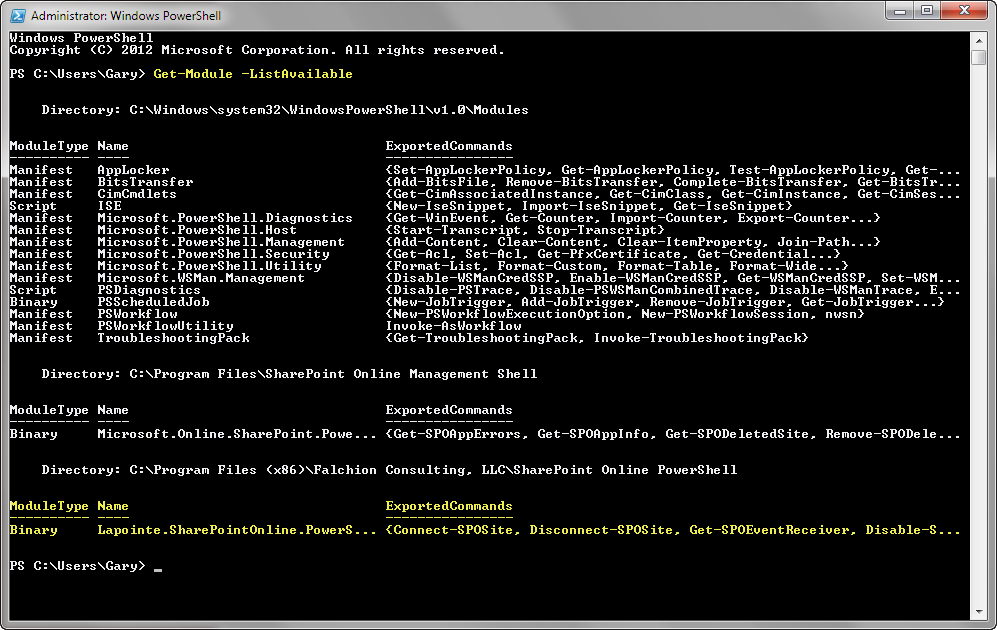
Task: Click the Microsoft.PowerShell.Diagnostics module name
Action: point(224,218)
